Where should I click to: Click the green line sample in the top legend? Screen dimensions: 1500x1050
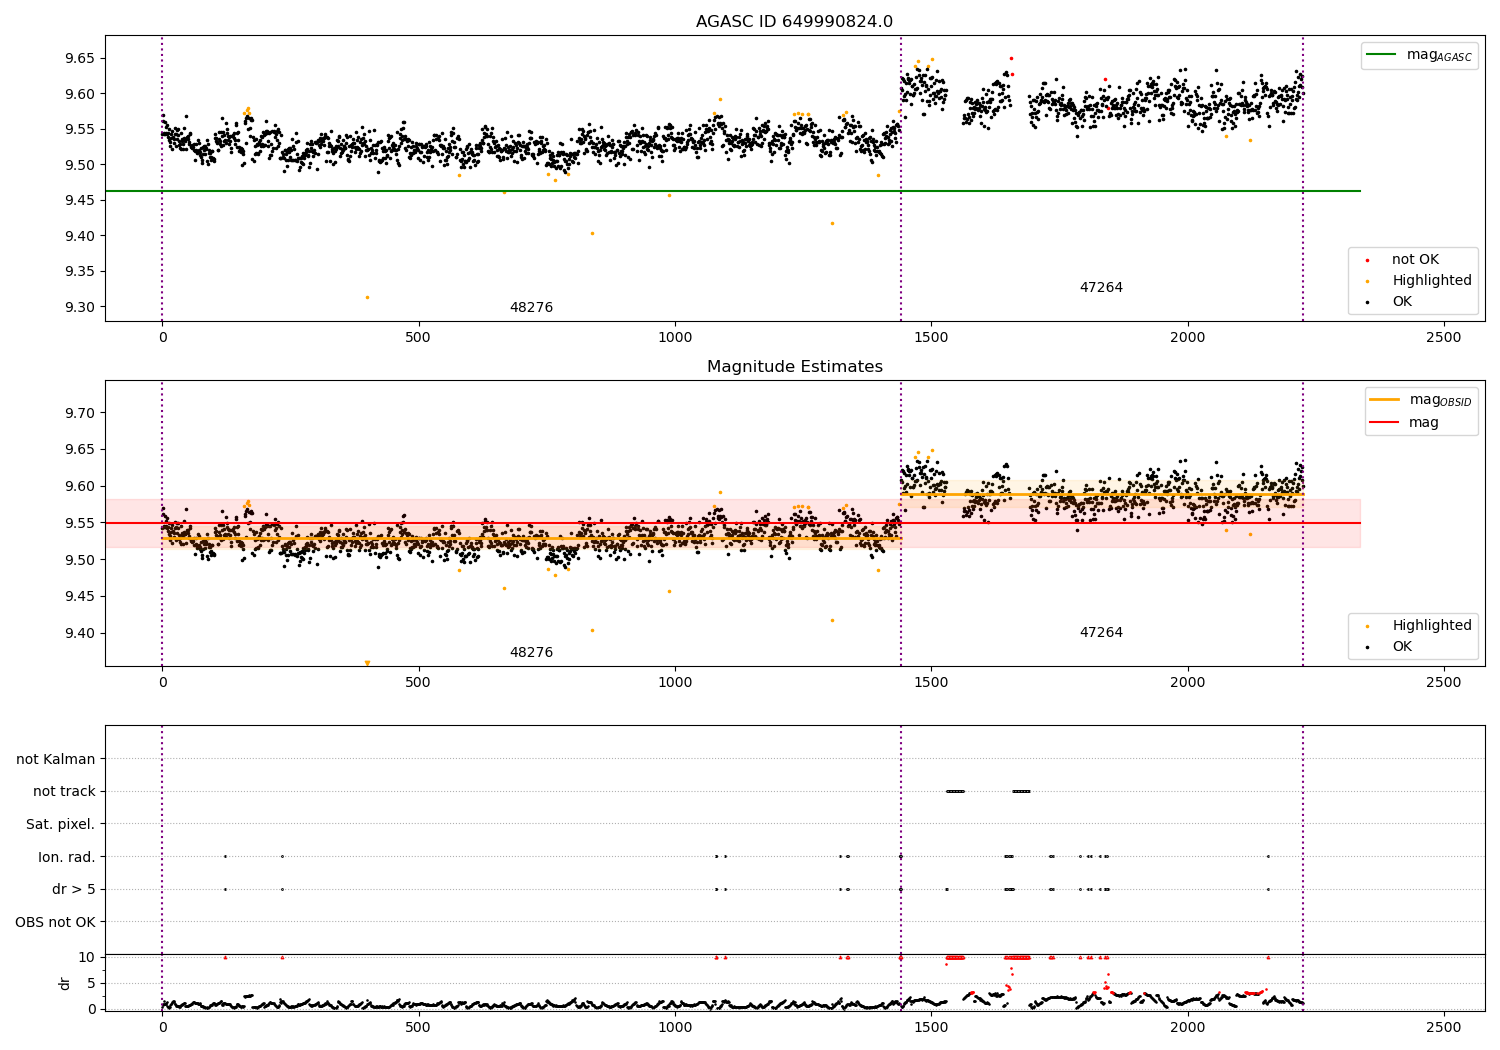coord(1381,55)
